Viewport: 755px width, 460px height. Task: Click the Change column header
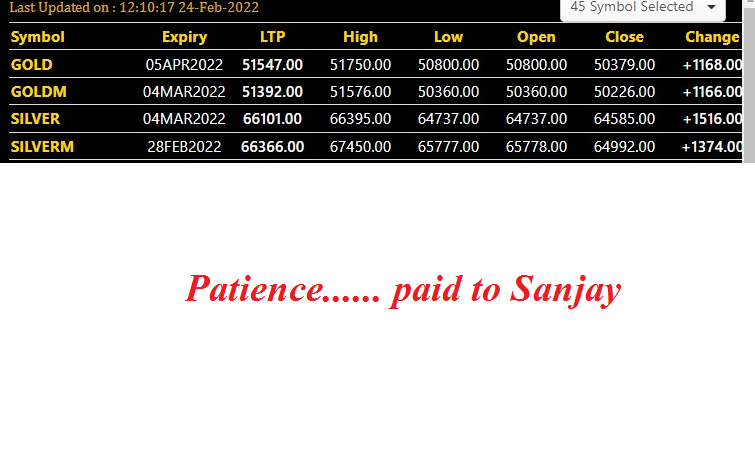(712, 37)
